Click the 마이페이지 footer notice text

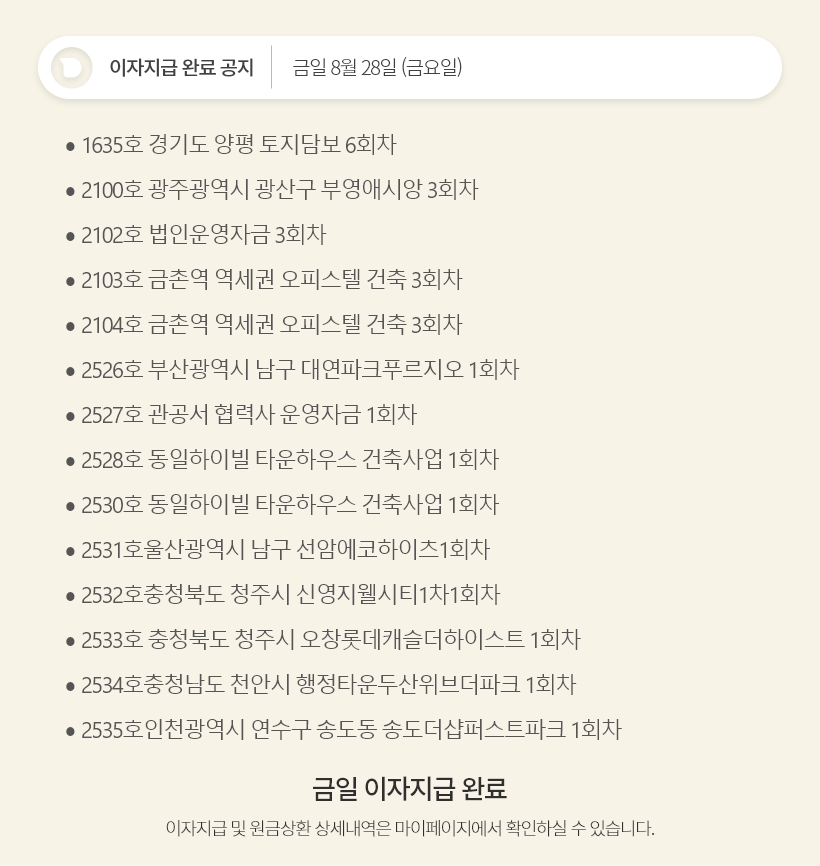click(x=410, y=828)
